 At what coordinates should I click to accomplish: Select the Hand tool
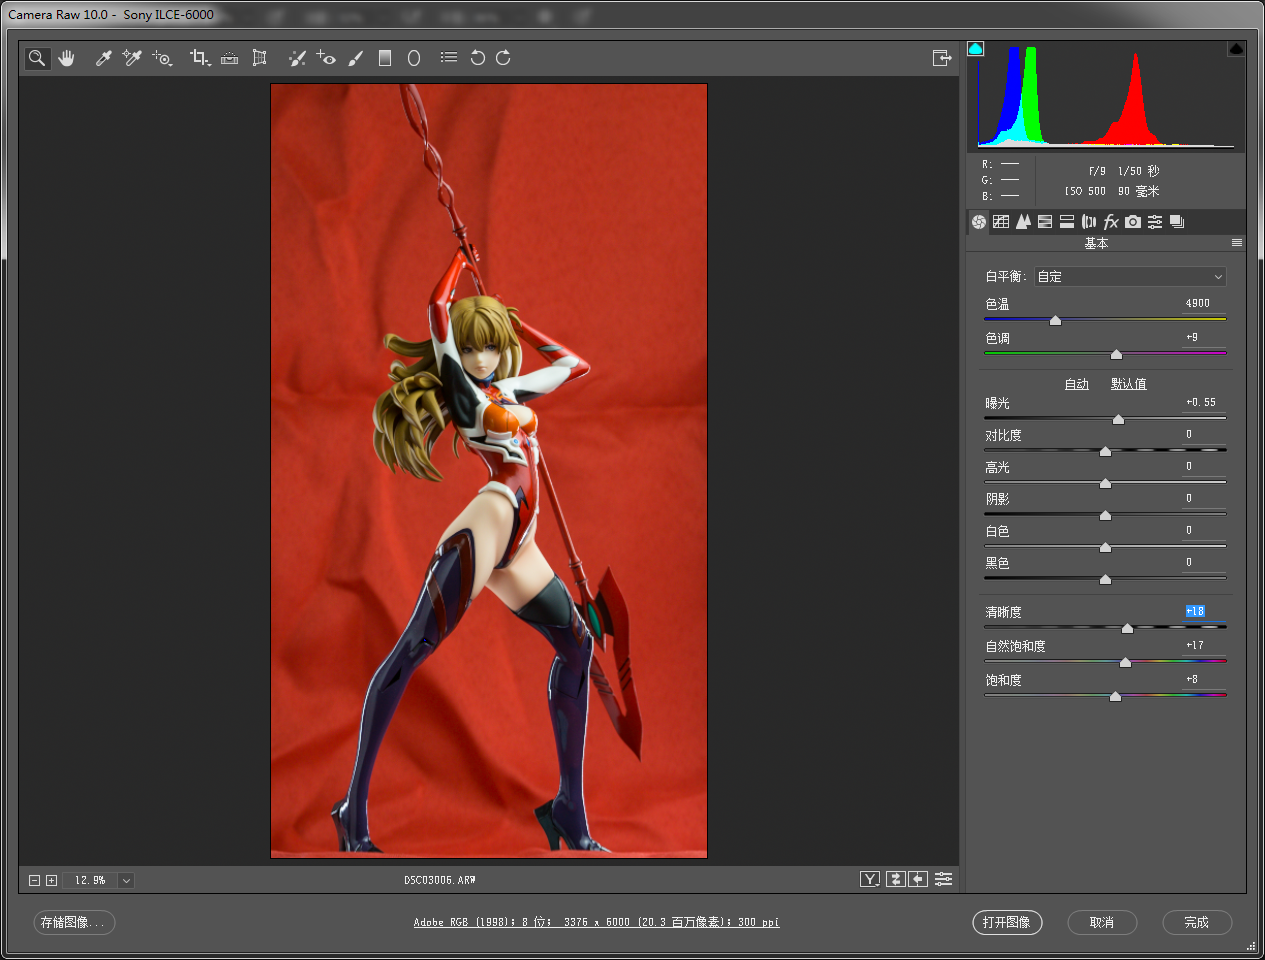[67, 58]
